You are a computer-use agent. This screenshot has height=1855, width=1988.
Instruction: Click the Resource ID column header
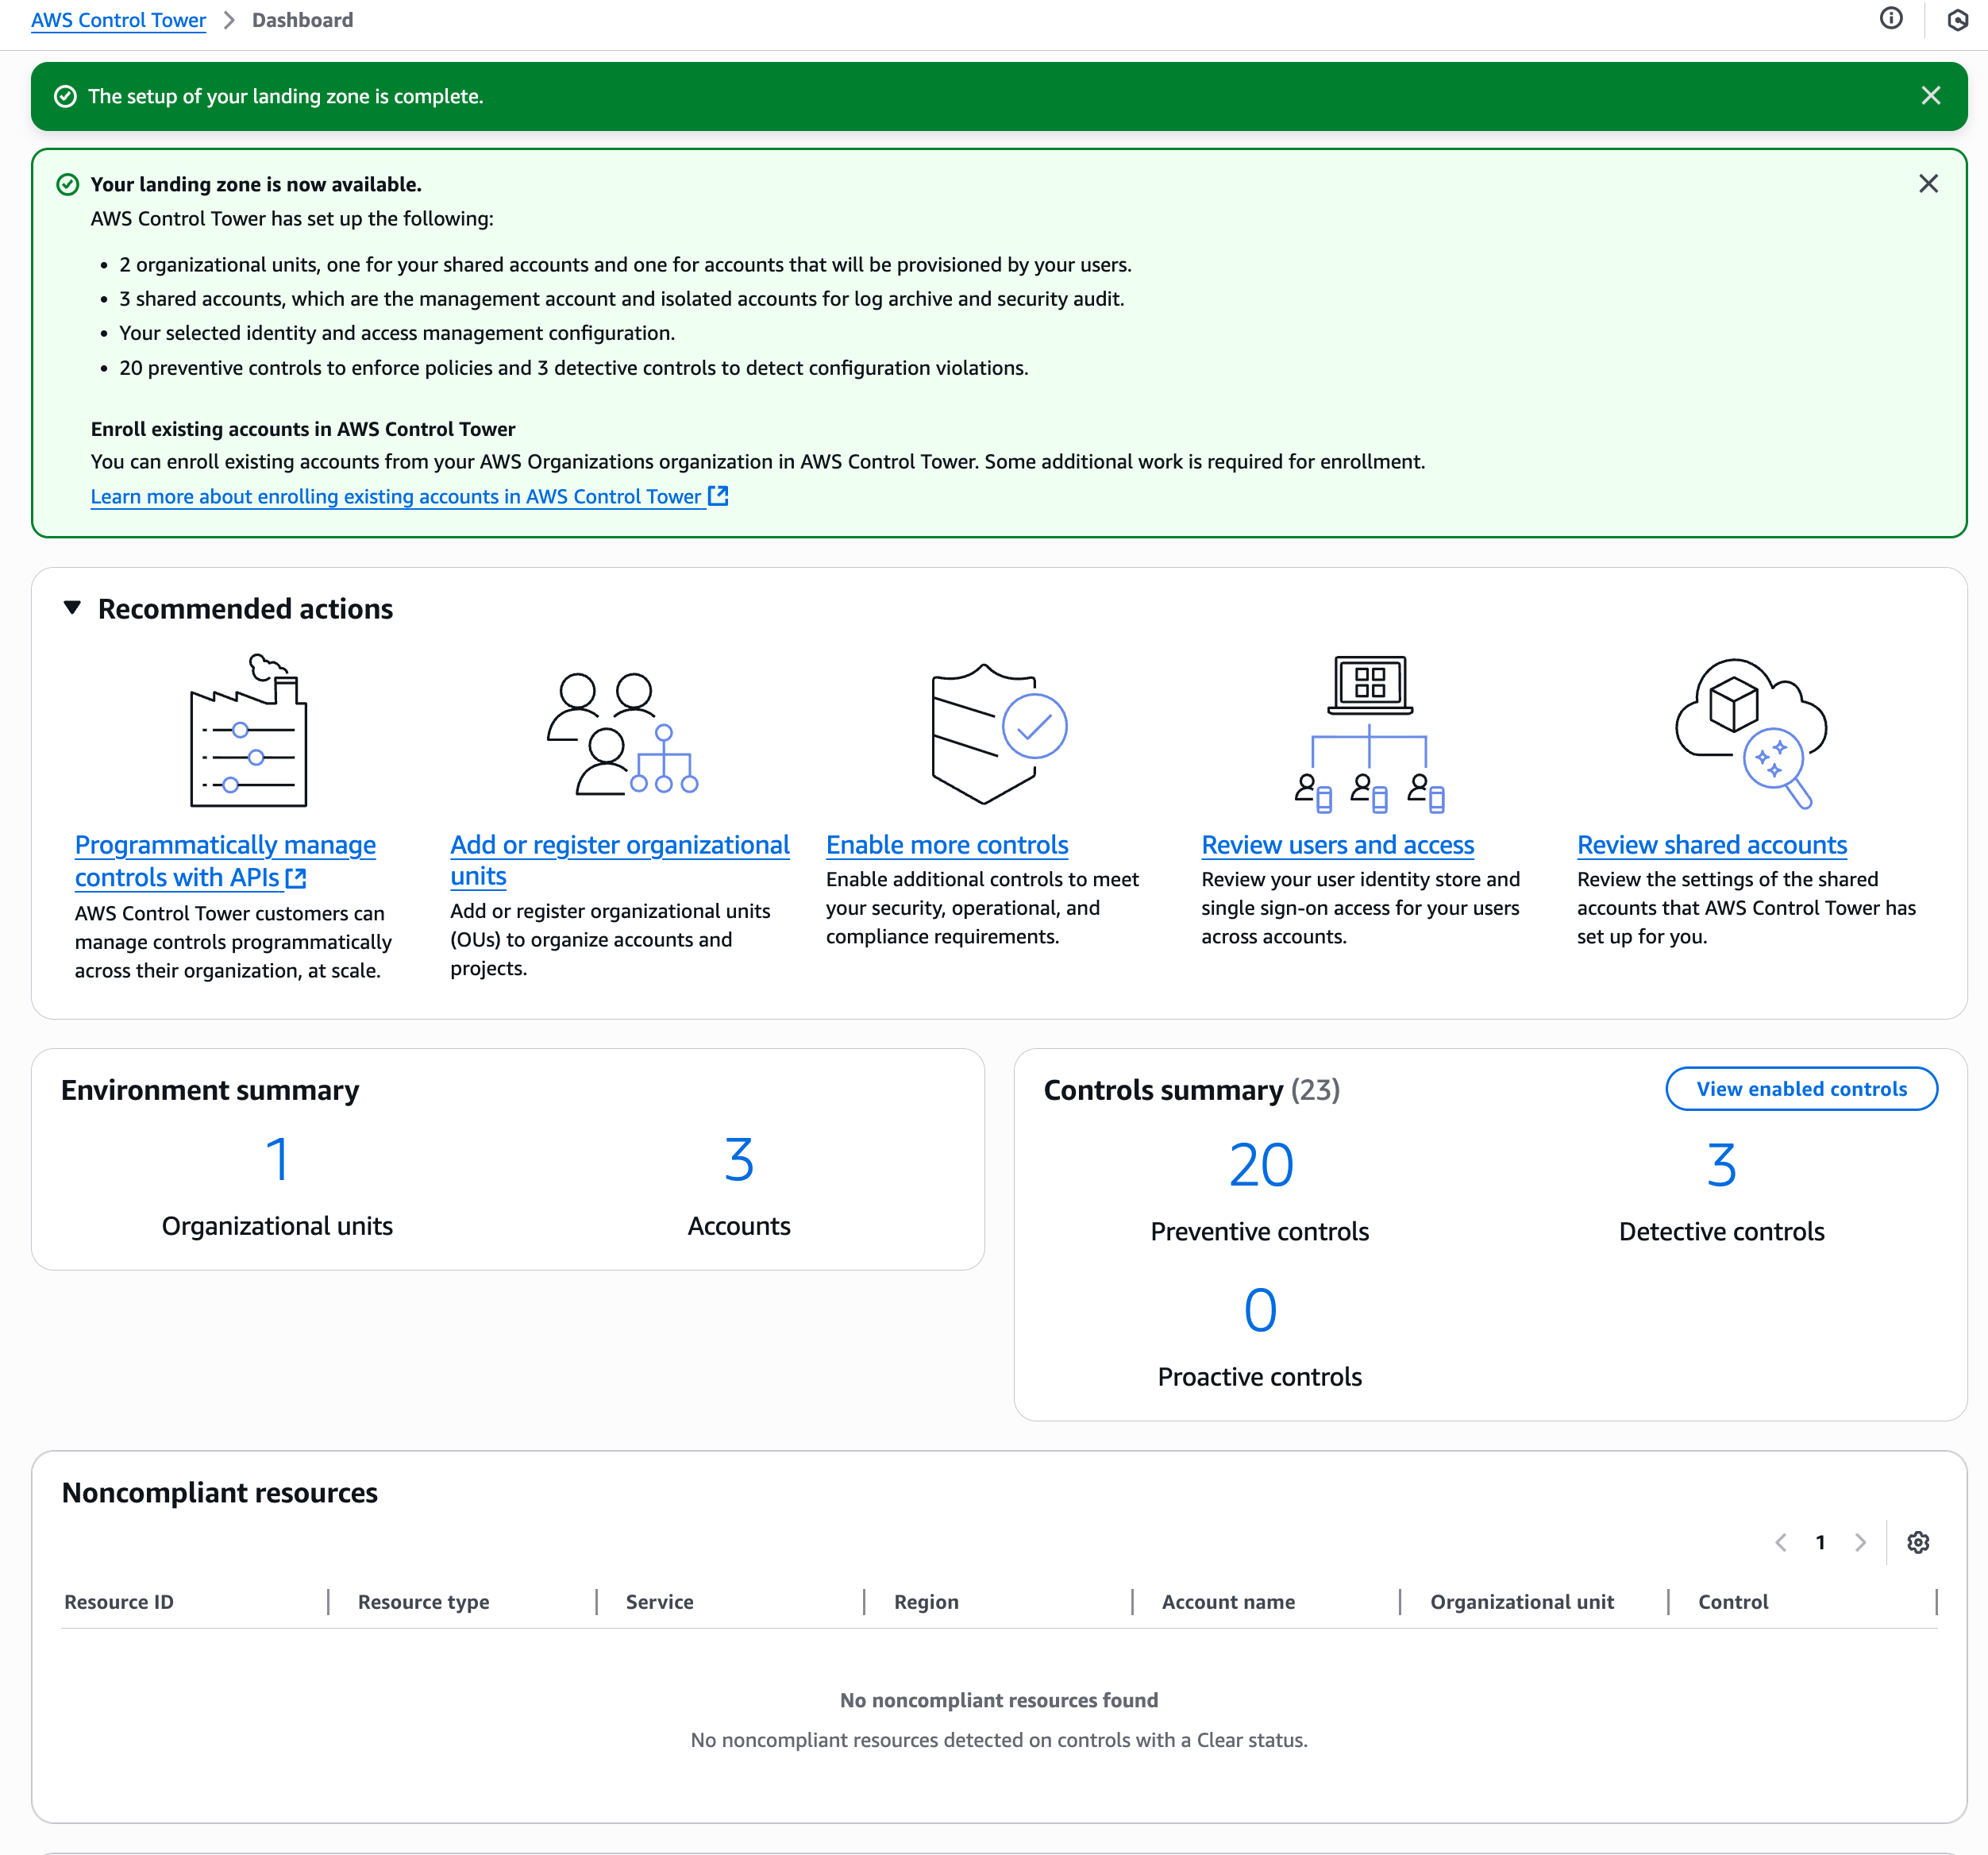pyautogui.click(x=119, y=1602)
